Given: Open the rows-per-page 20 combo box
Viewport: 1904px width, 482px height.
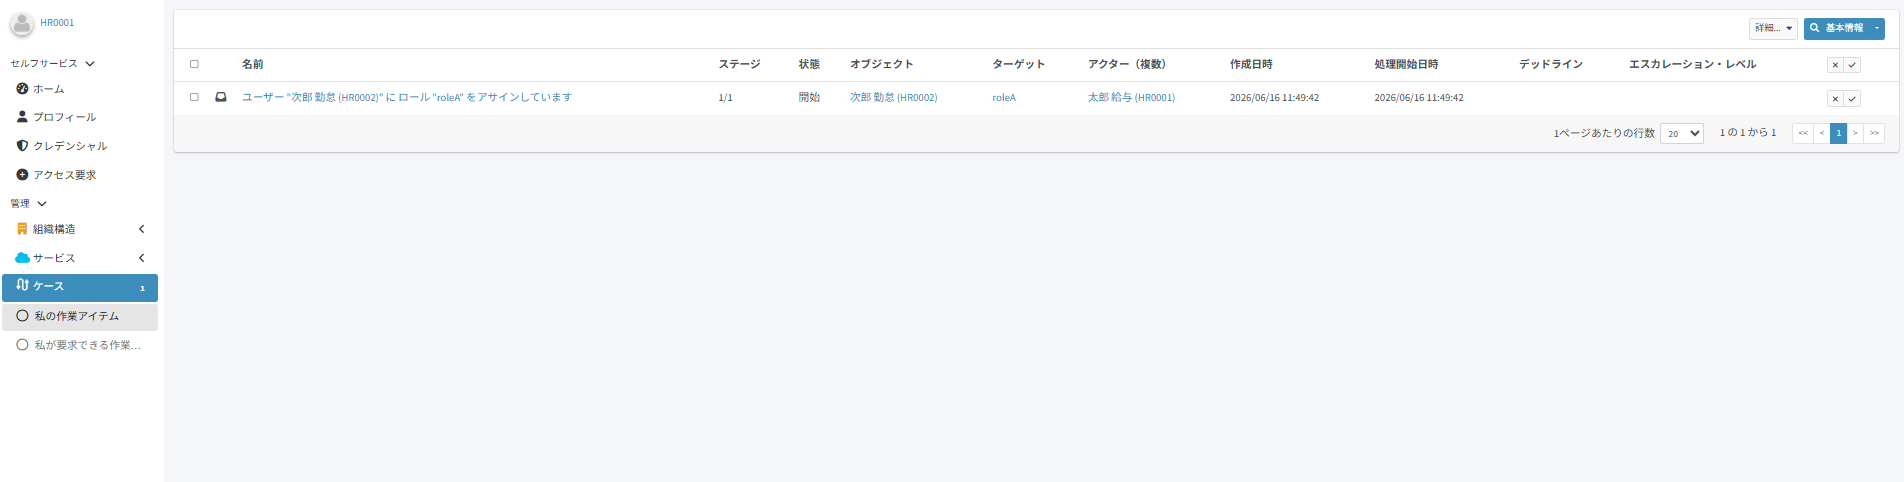Looking at the screenshot, I should coord(1682,133).
